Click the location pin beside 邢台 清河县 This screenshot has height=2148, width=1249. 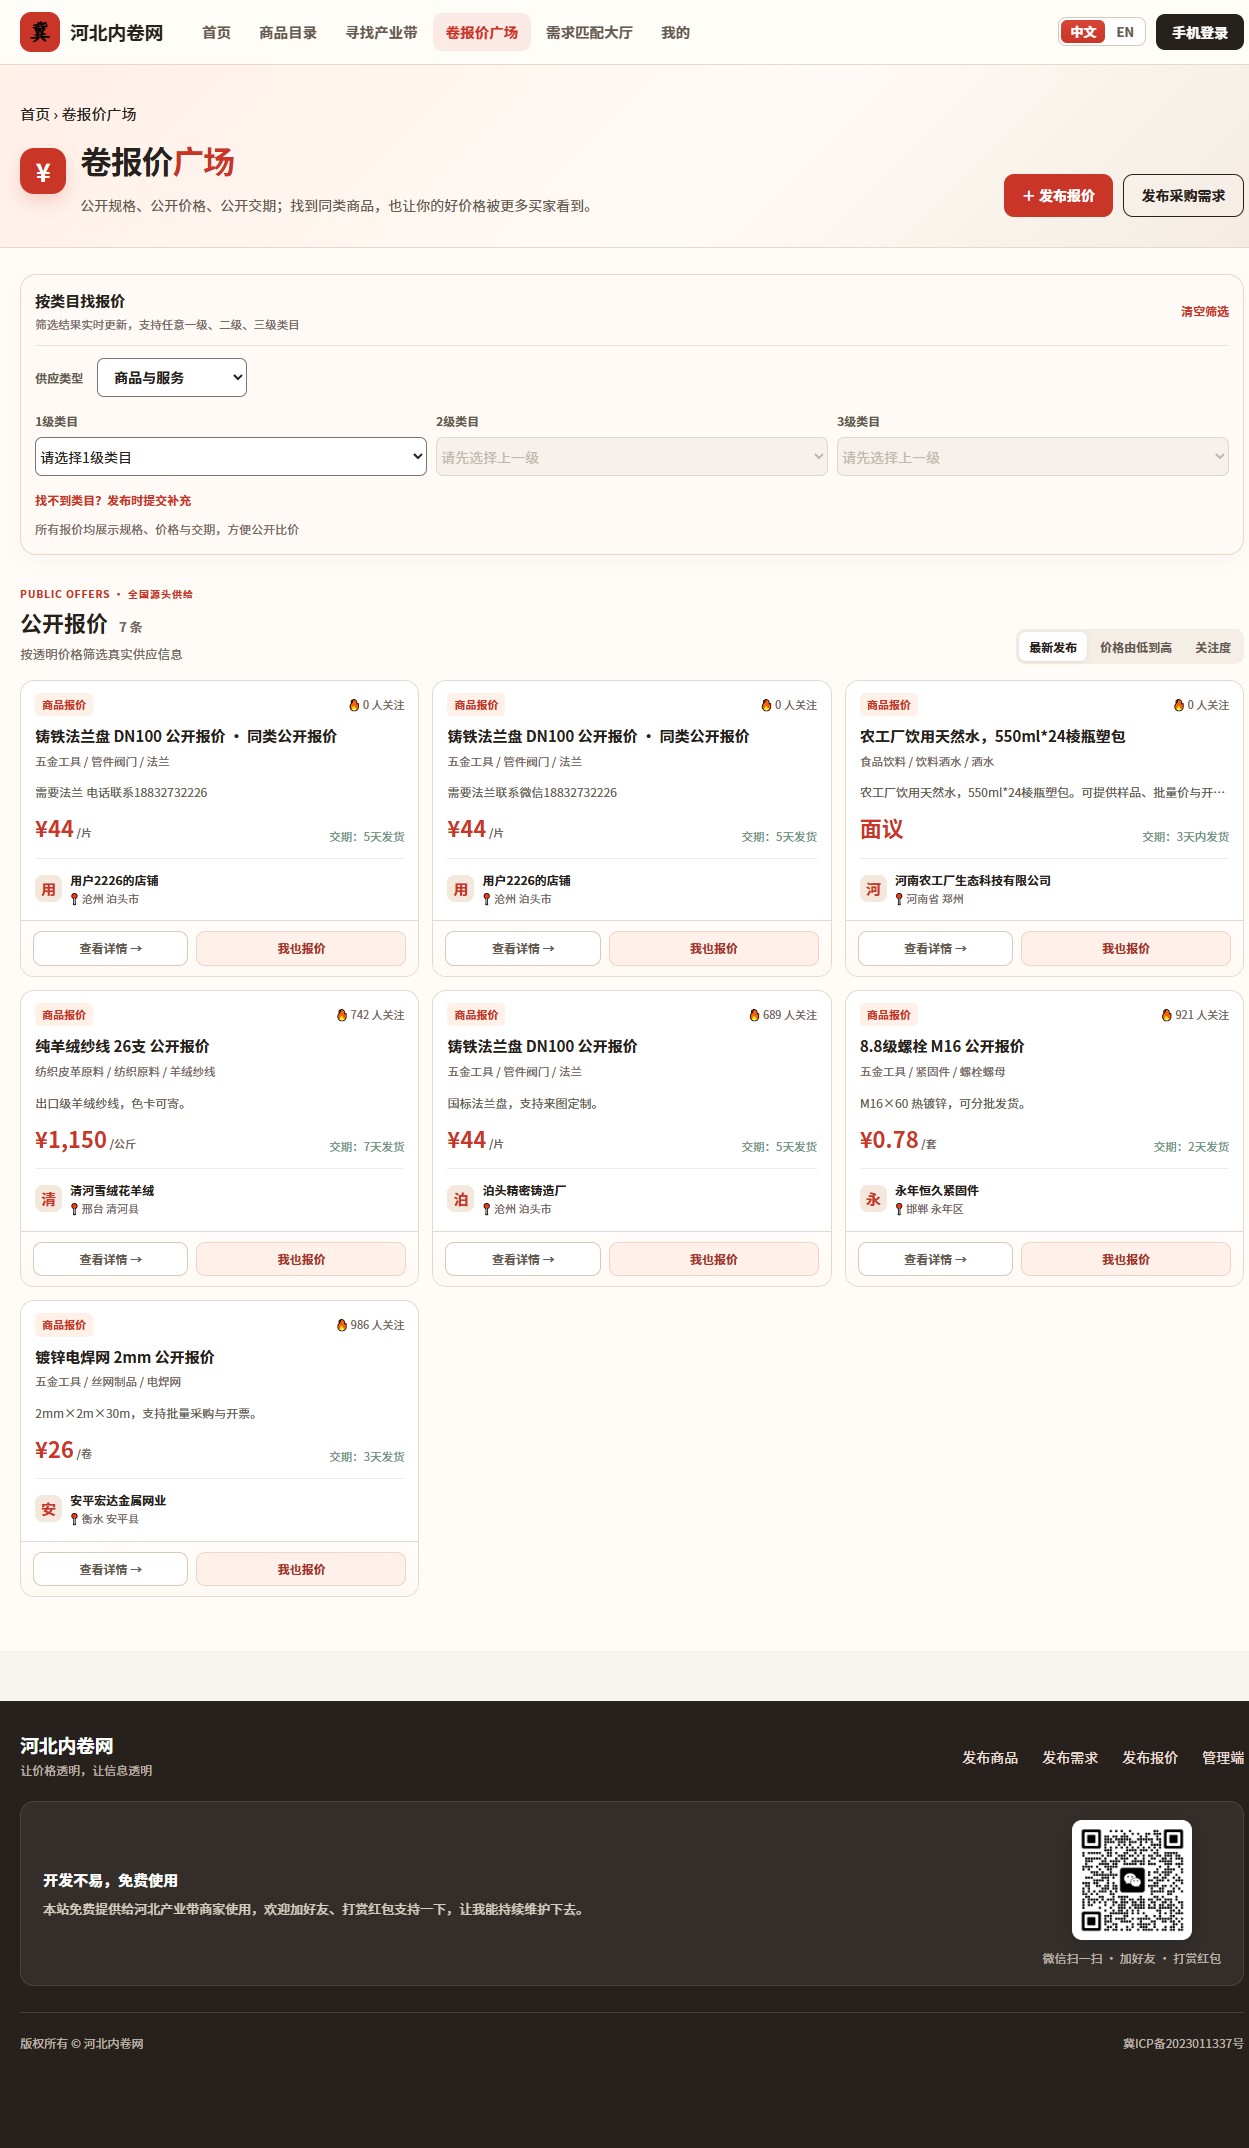(x=74, y=1209)
